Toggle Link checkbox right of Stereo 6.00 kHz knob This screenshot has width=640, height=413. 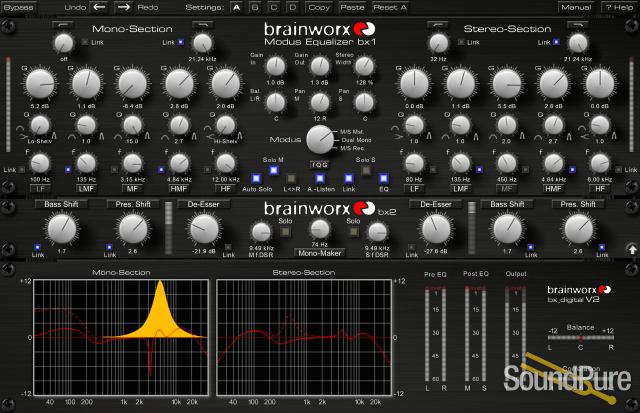[x=618, y=169]
